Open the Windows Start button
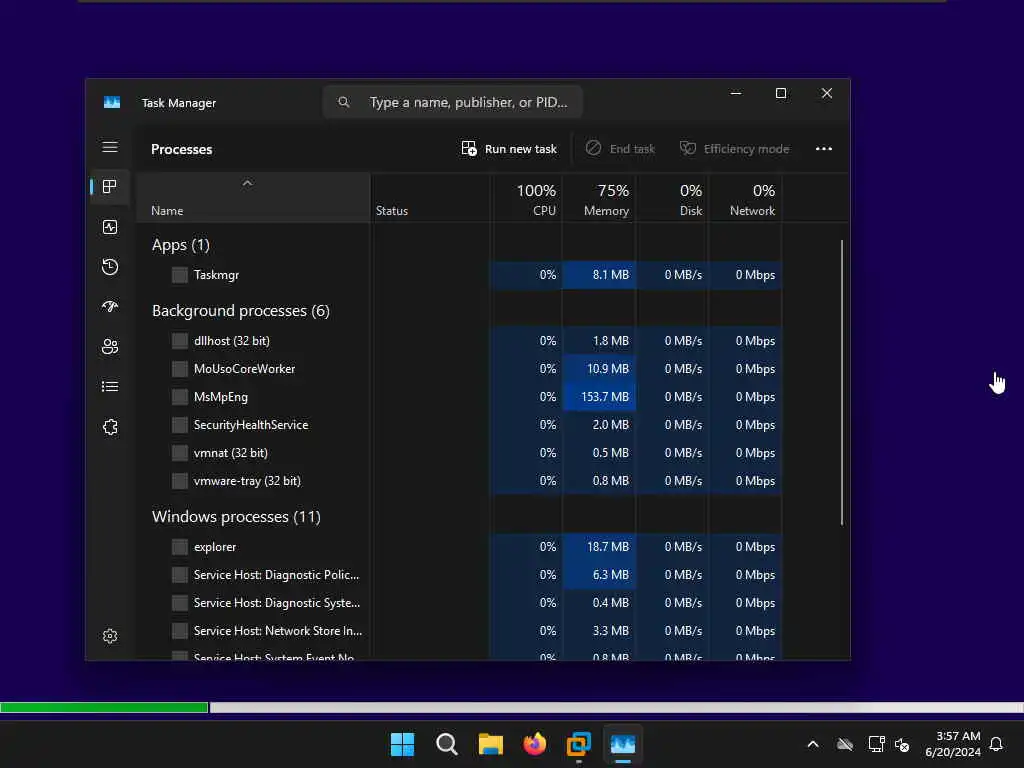1024x768 pixels. (x=402, y=744)
